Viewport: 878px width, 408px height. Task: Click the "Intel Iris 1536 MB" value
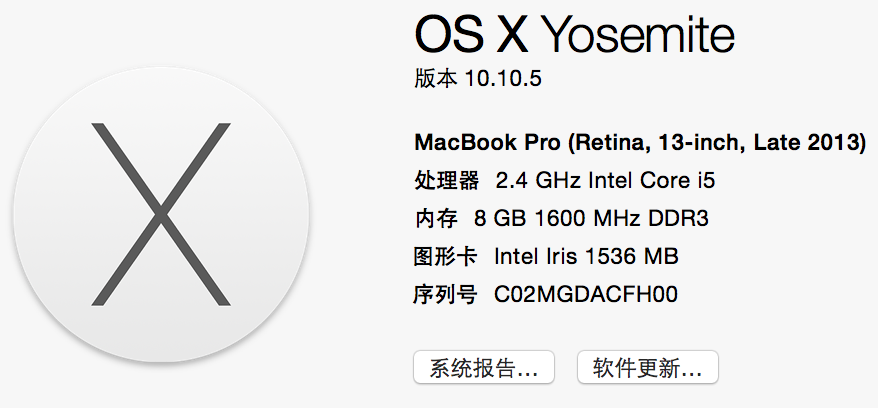pos(586,257)
